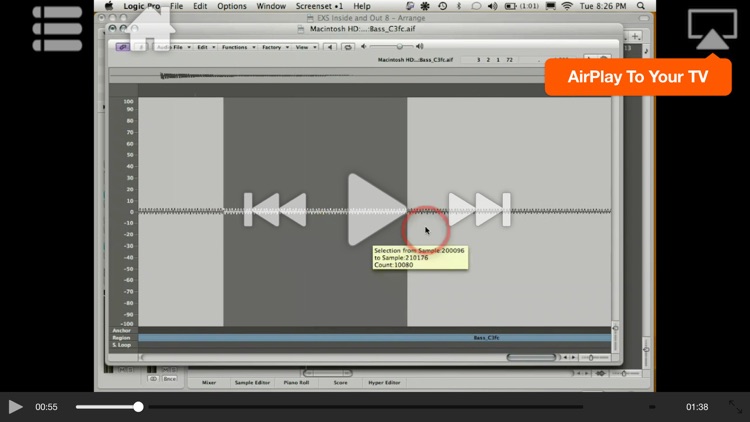Open the View dropdown menu

click(306, 47)
